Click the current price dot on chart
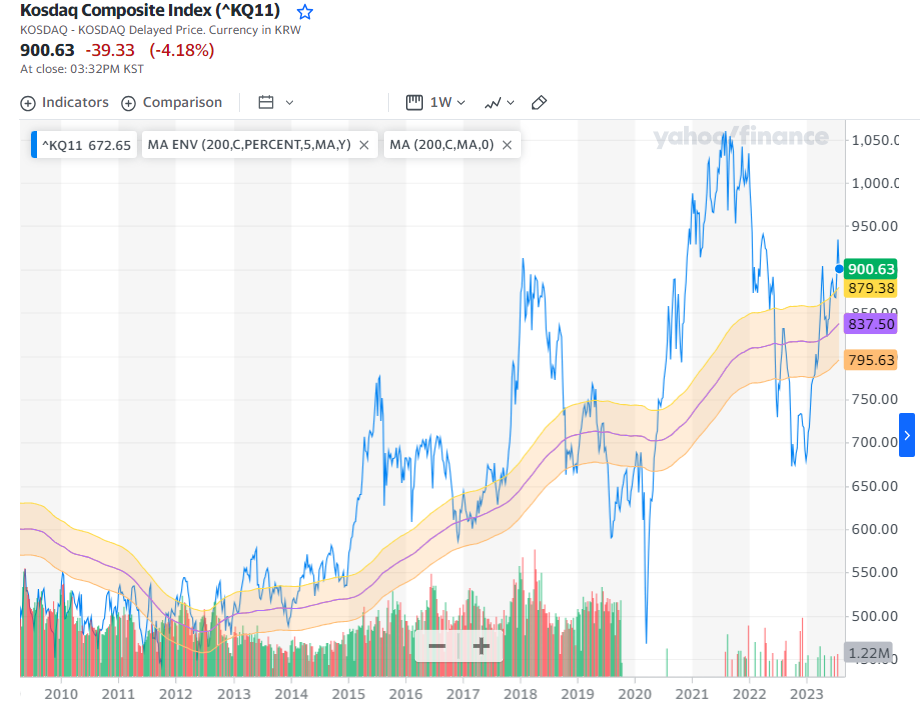Screen dimensions: 920x708 click(x=839, y=269)
